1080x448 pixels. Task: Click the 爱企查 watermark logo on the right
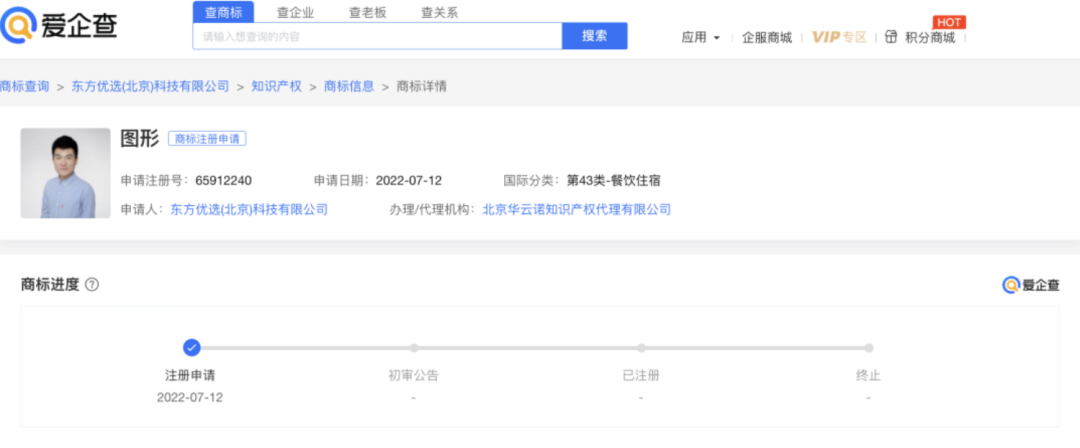pyautogui.click(x=1031, y=285)
